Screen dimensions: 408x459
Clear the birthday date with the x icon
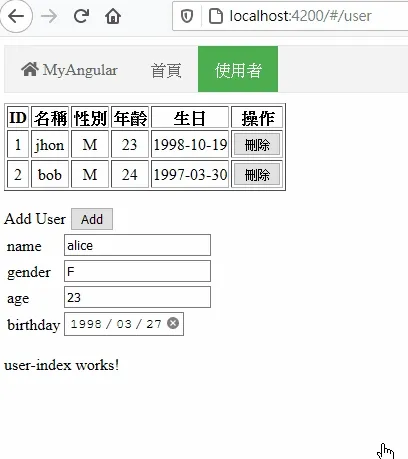click(x=173, y=323)
